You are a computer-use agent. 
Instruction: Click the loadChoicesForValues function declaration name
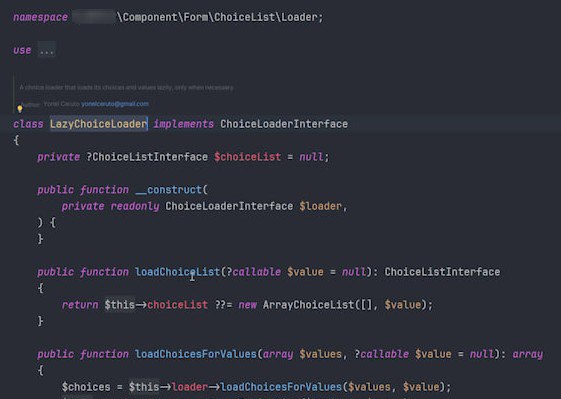(196, 354)
